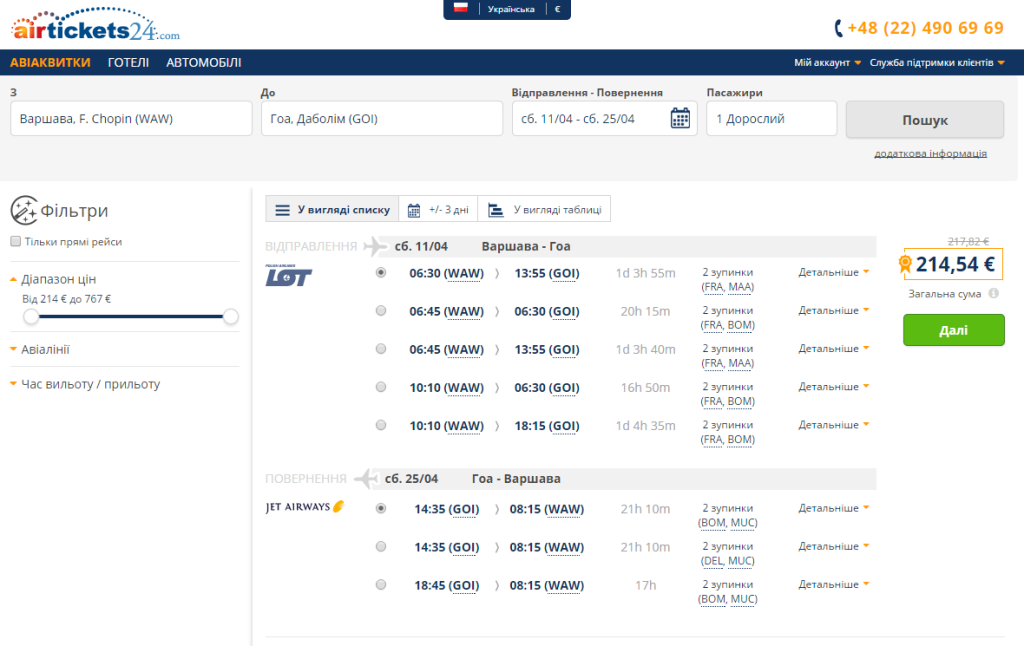The image size is (1024, 646).
Task: Click the minimum price slider handle
Action: 31,317
